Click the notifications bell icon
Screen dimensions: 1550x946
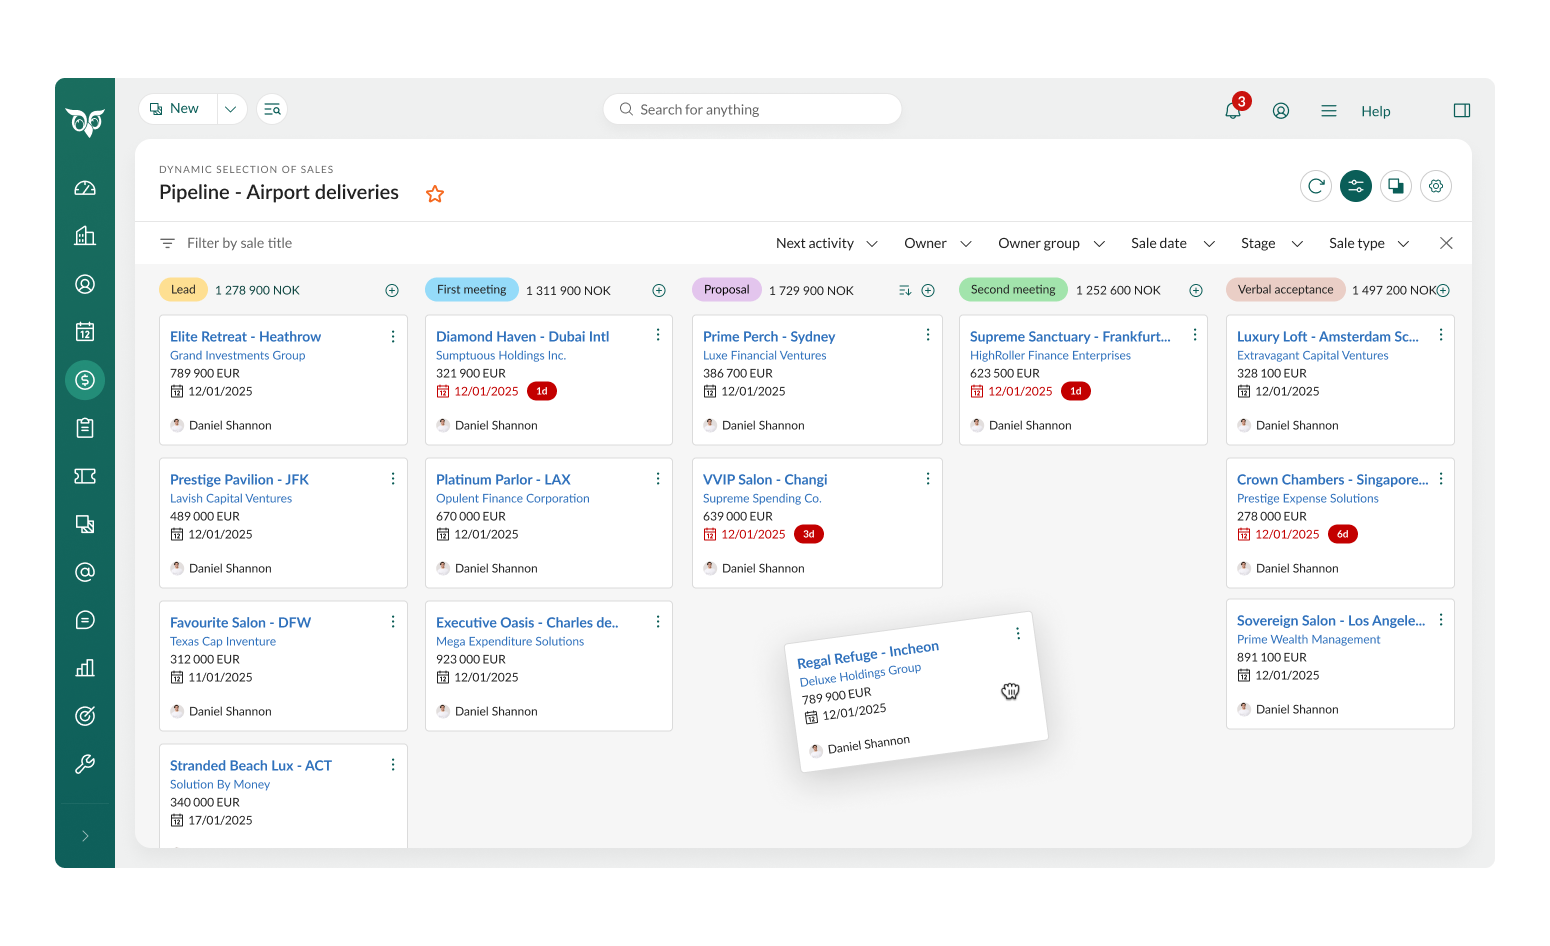[1233, 111]
